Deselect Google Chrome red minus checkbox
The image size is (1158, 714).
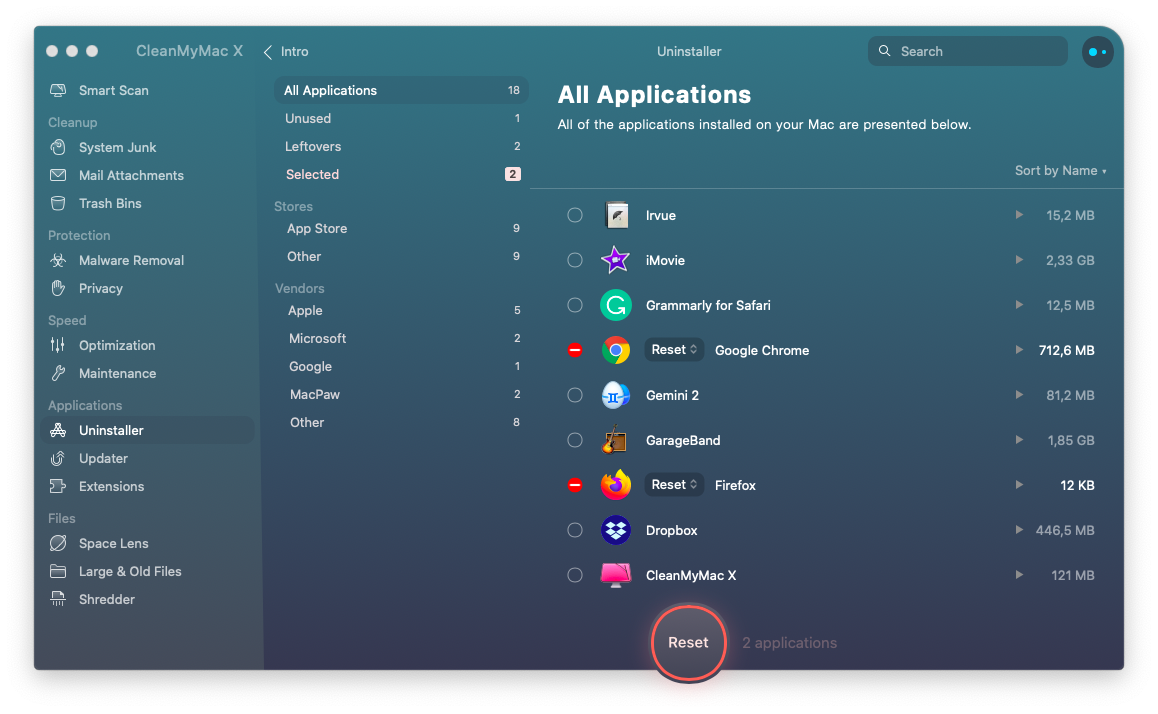575,350
